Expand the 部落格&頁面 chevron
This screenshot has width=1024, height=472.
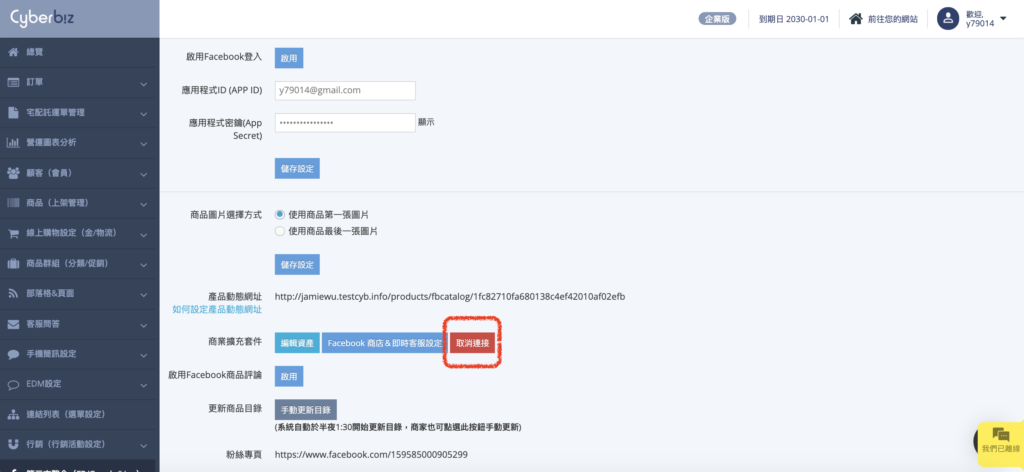tap(144, 295)
